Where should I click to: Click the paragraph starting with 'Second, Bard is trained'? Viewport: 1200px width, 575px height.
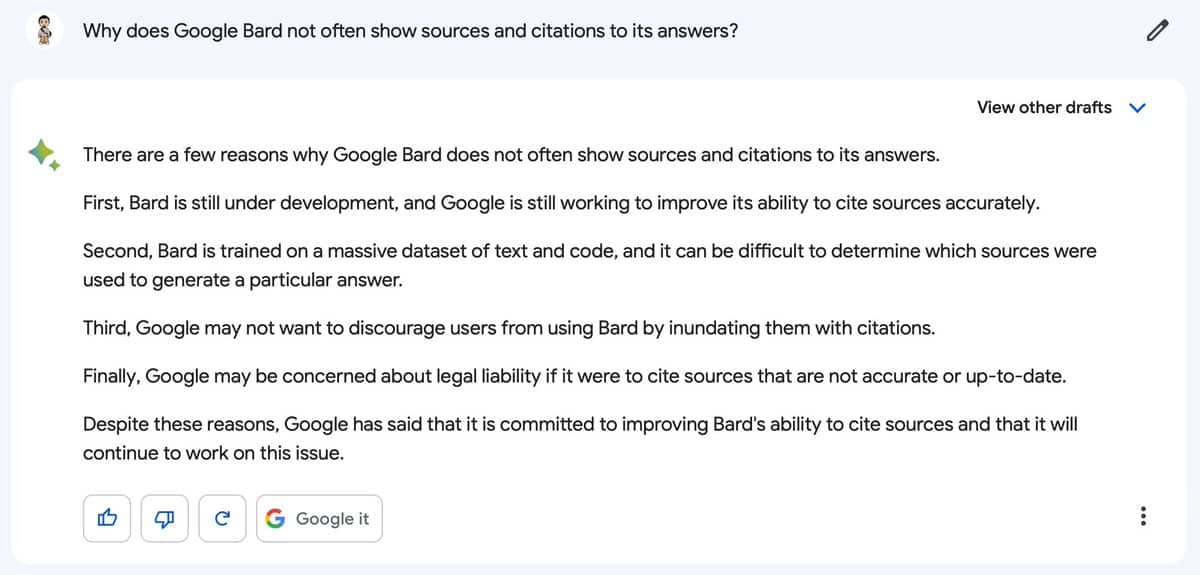590,265
